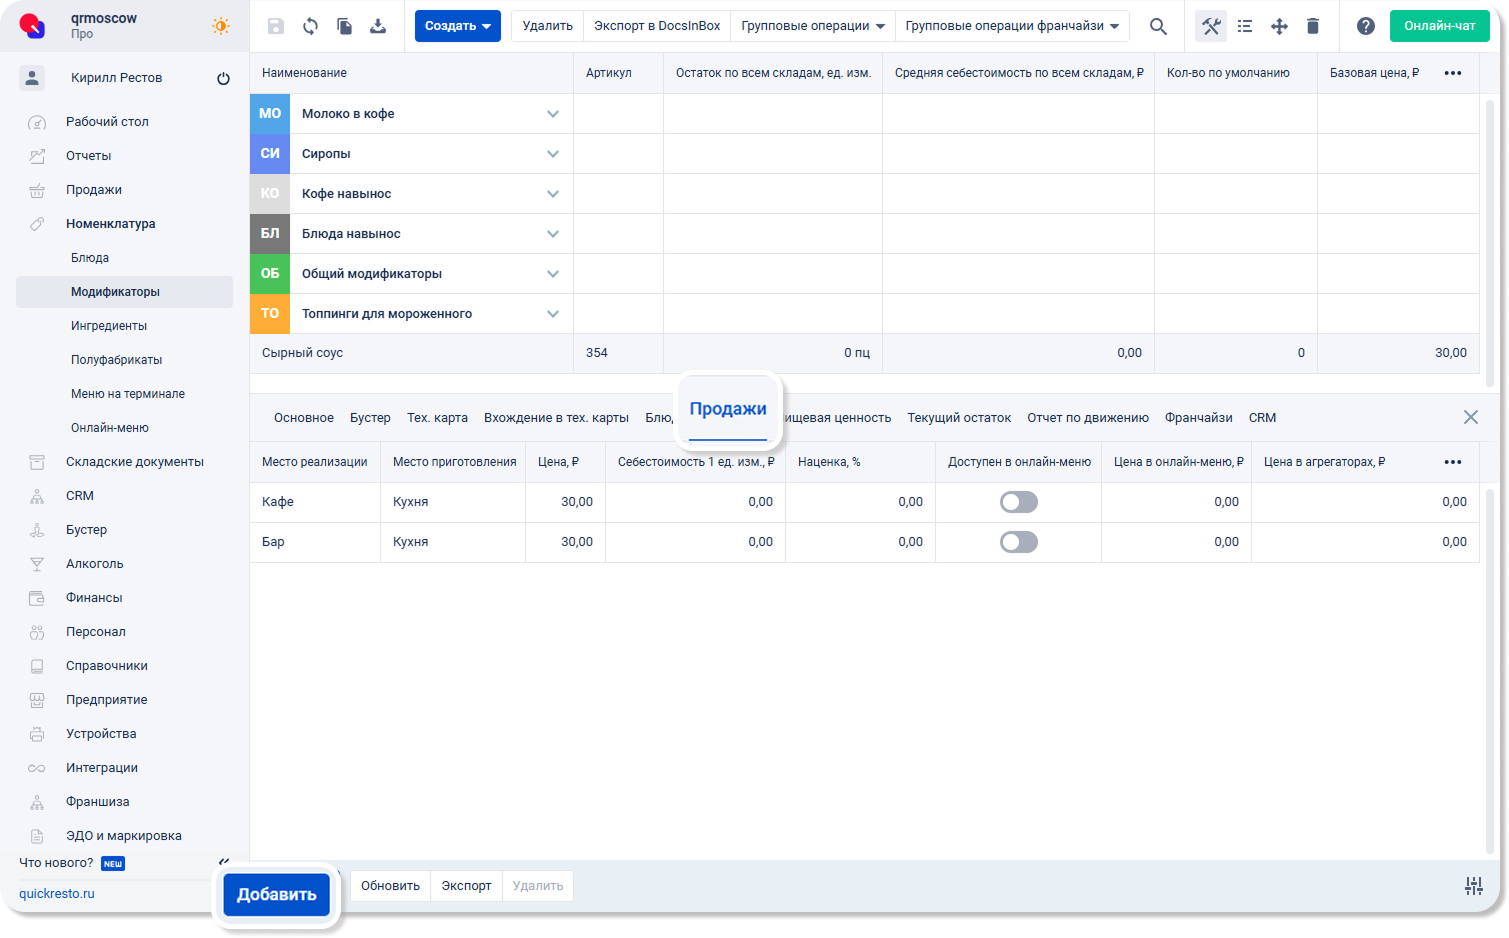Open the Онлайн-чат button
The image size is (1509, 938).
click(x=1440, y=26)
